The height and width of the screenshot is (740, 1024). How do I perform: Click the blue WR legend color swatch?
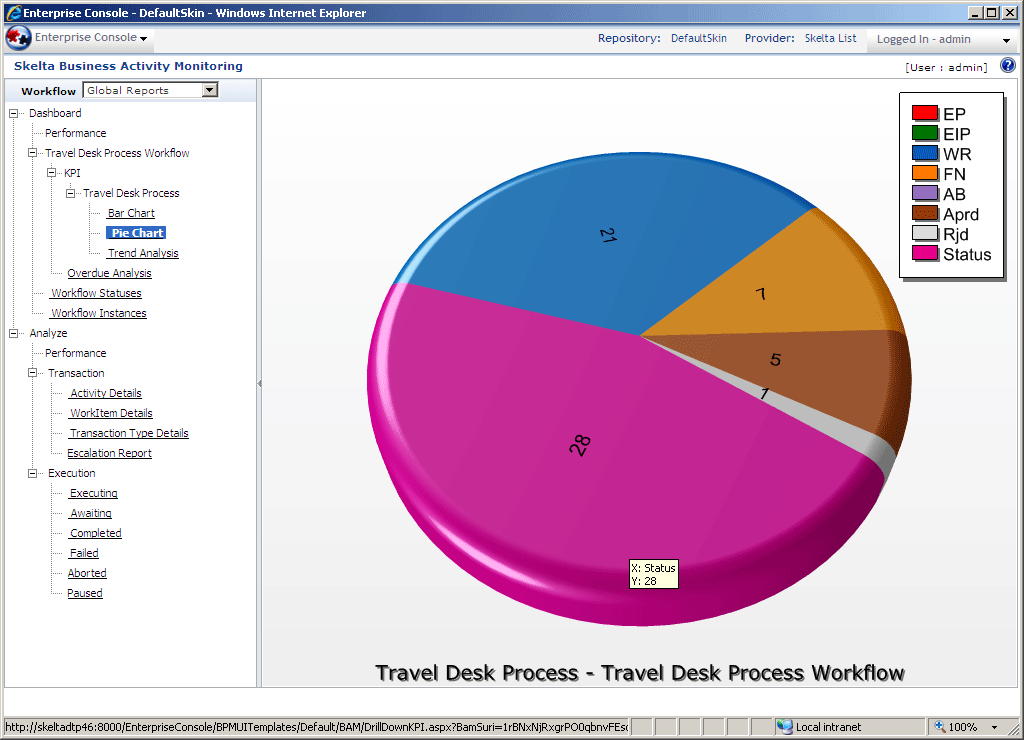click(925, 154)
